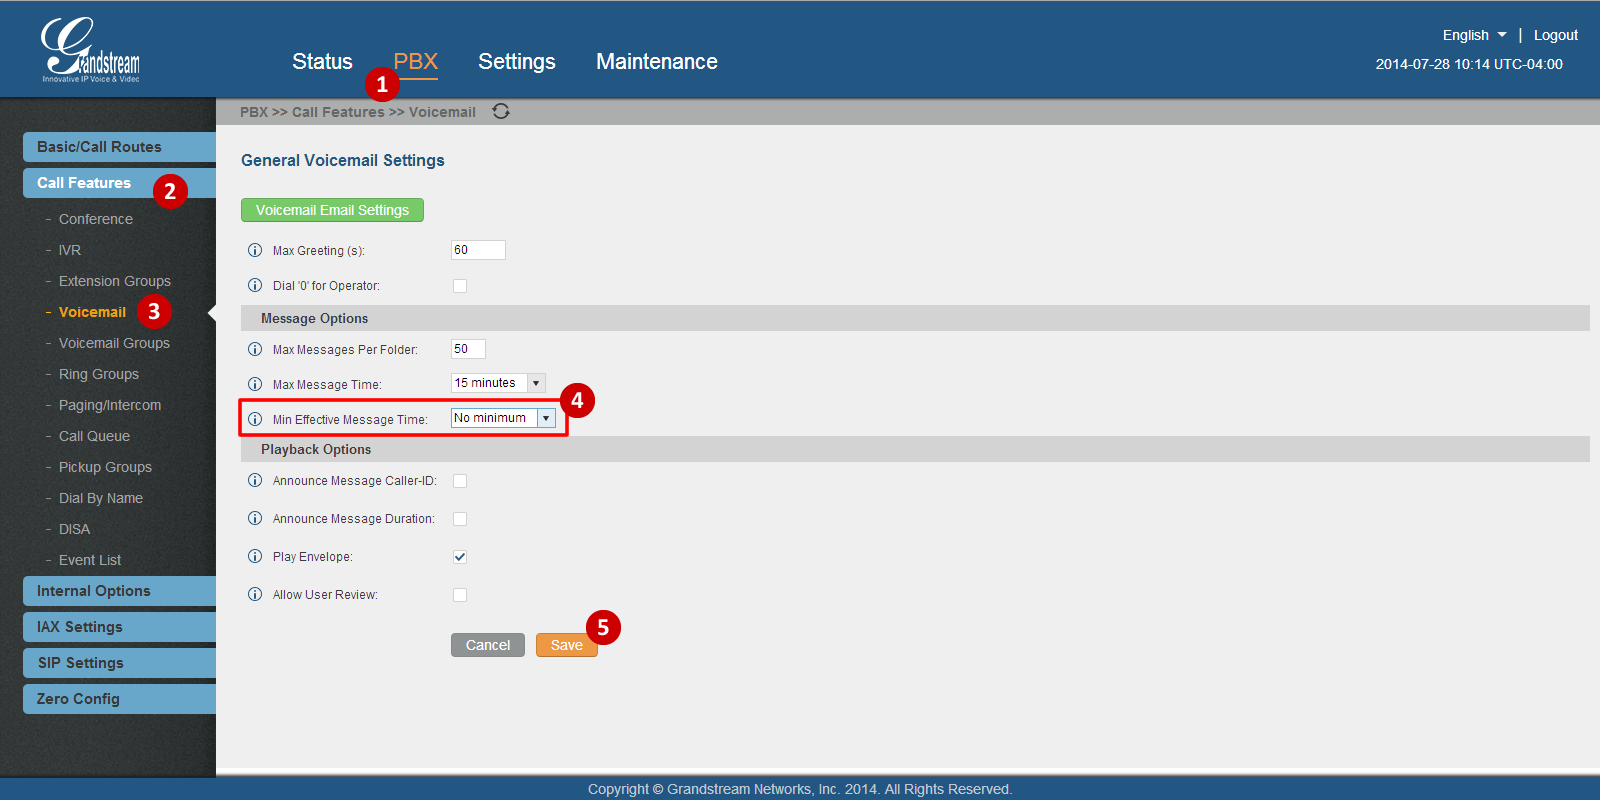Screen dimensions: 1600x800
Task: Show info for Min Effective Message Time
Action: click(x=255, y=420)
